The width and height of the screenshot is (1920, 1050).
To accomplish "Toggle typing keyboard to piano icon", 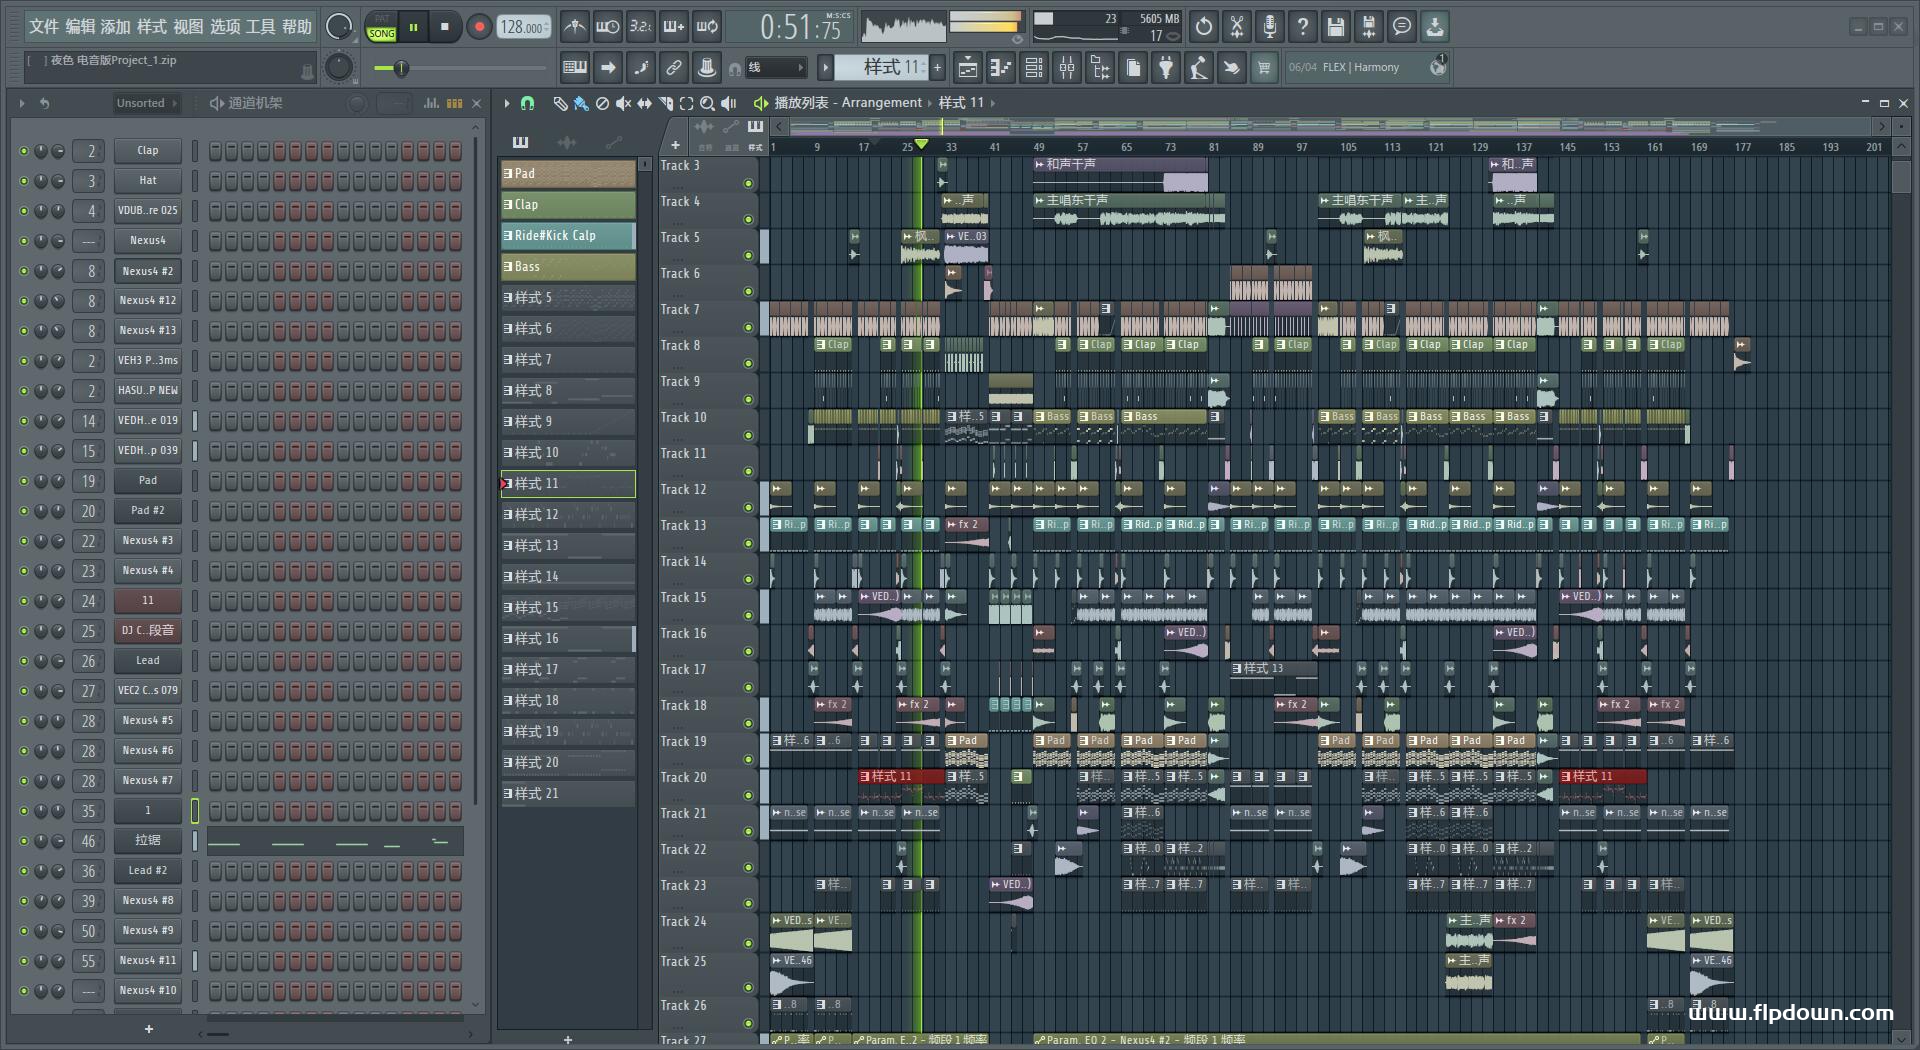I will 575,68.
